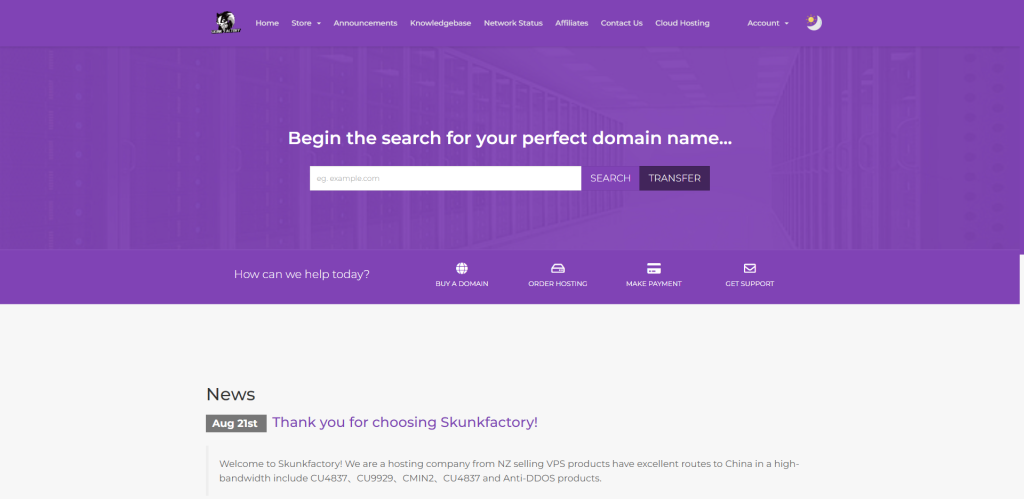
Task: Click the BUY A DOMAIN label
Action: [462, 284]
